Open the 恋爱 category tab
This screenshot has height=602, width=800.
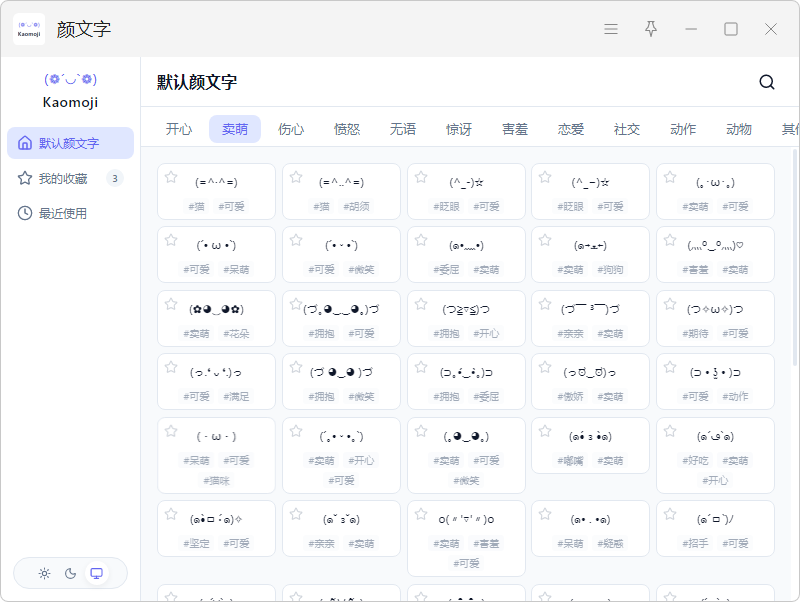tap(570, 129)
